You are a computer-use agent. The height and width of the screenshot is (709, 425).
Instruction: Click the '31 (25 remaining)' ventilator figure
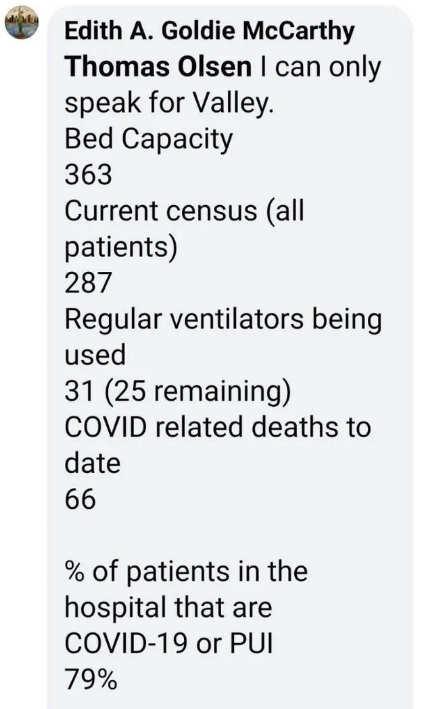[178, 392]
